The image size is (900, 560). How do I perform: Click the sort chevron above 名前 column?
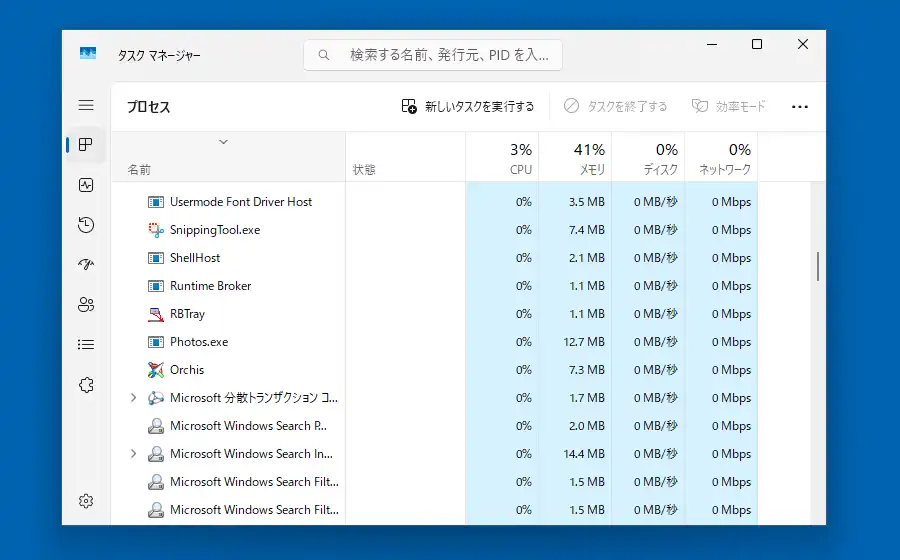pos(223,142)
